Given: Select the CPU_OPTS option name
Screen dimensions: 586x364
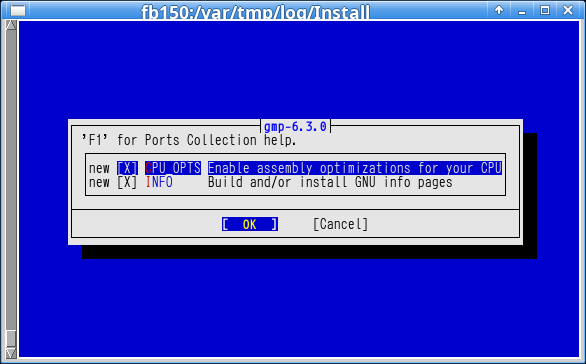Looking at the screenshot, I should pos(173,168).
